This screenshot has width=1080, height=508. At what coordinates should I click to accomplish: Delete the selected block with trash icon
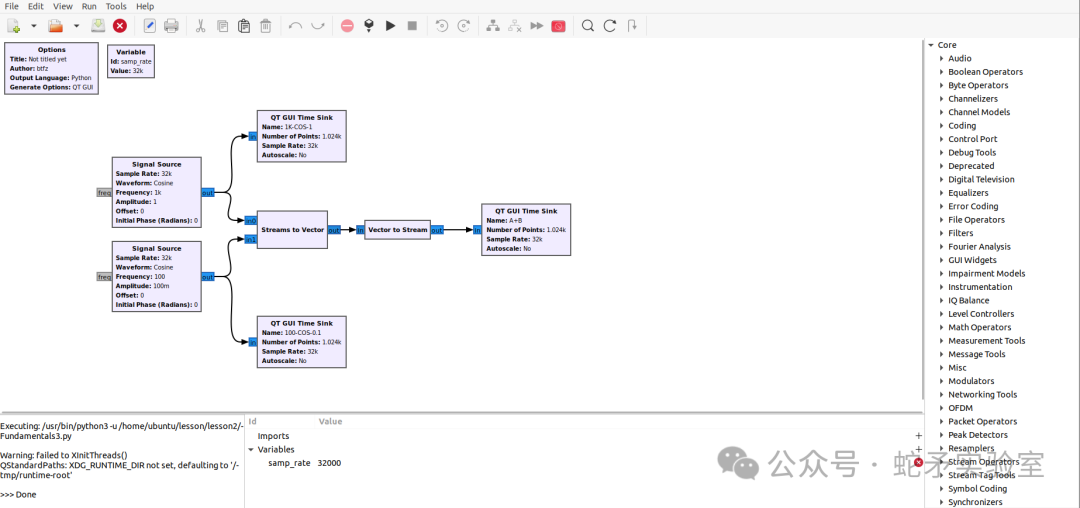[x=265, y=26]
